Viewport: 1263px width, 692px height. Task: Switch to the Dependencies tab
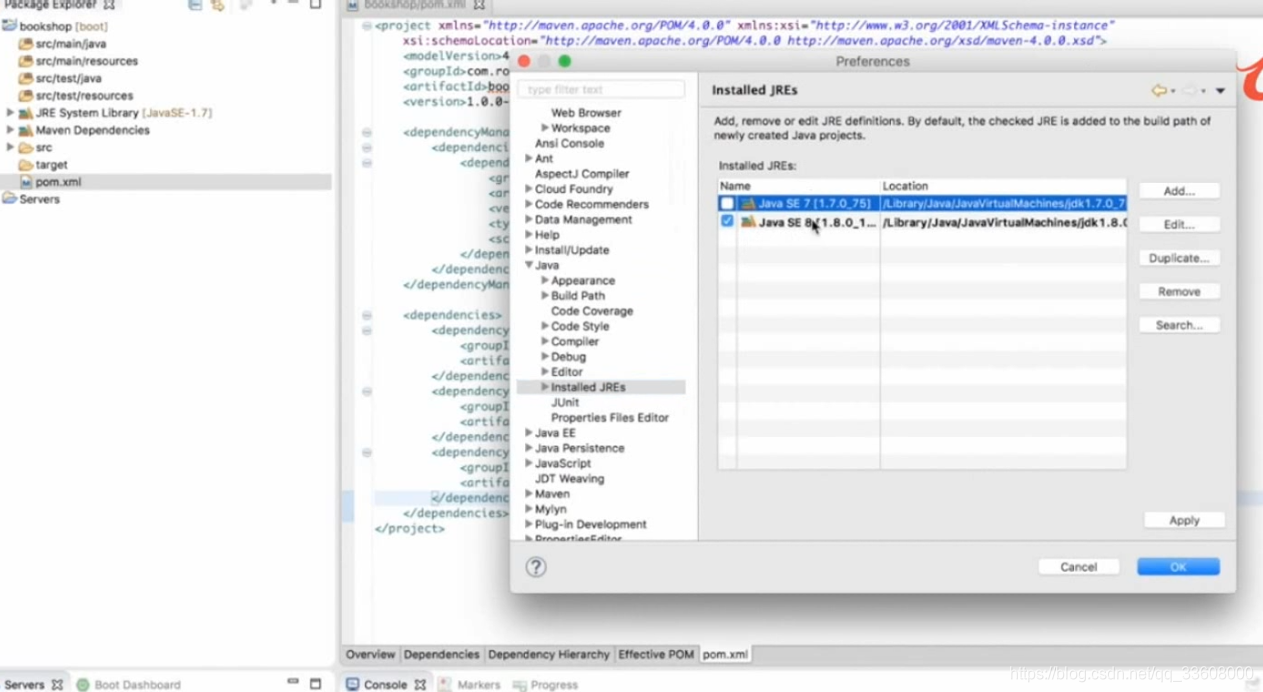pos(441,654)
